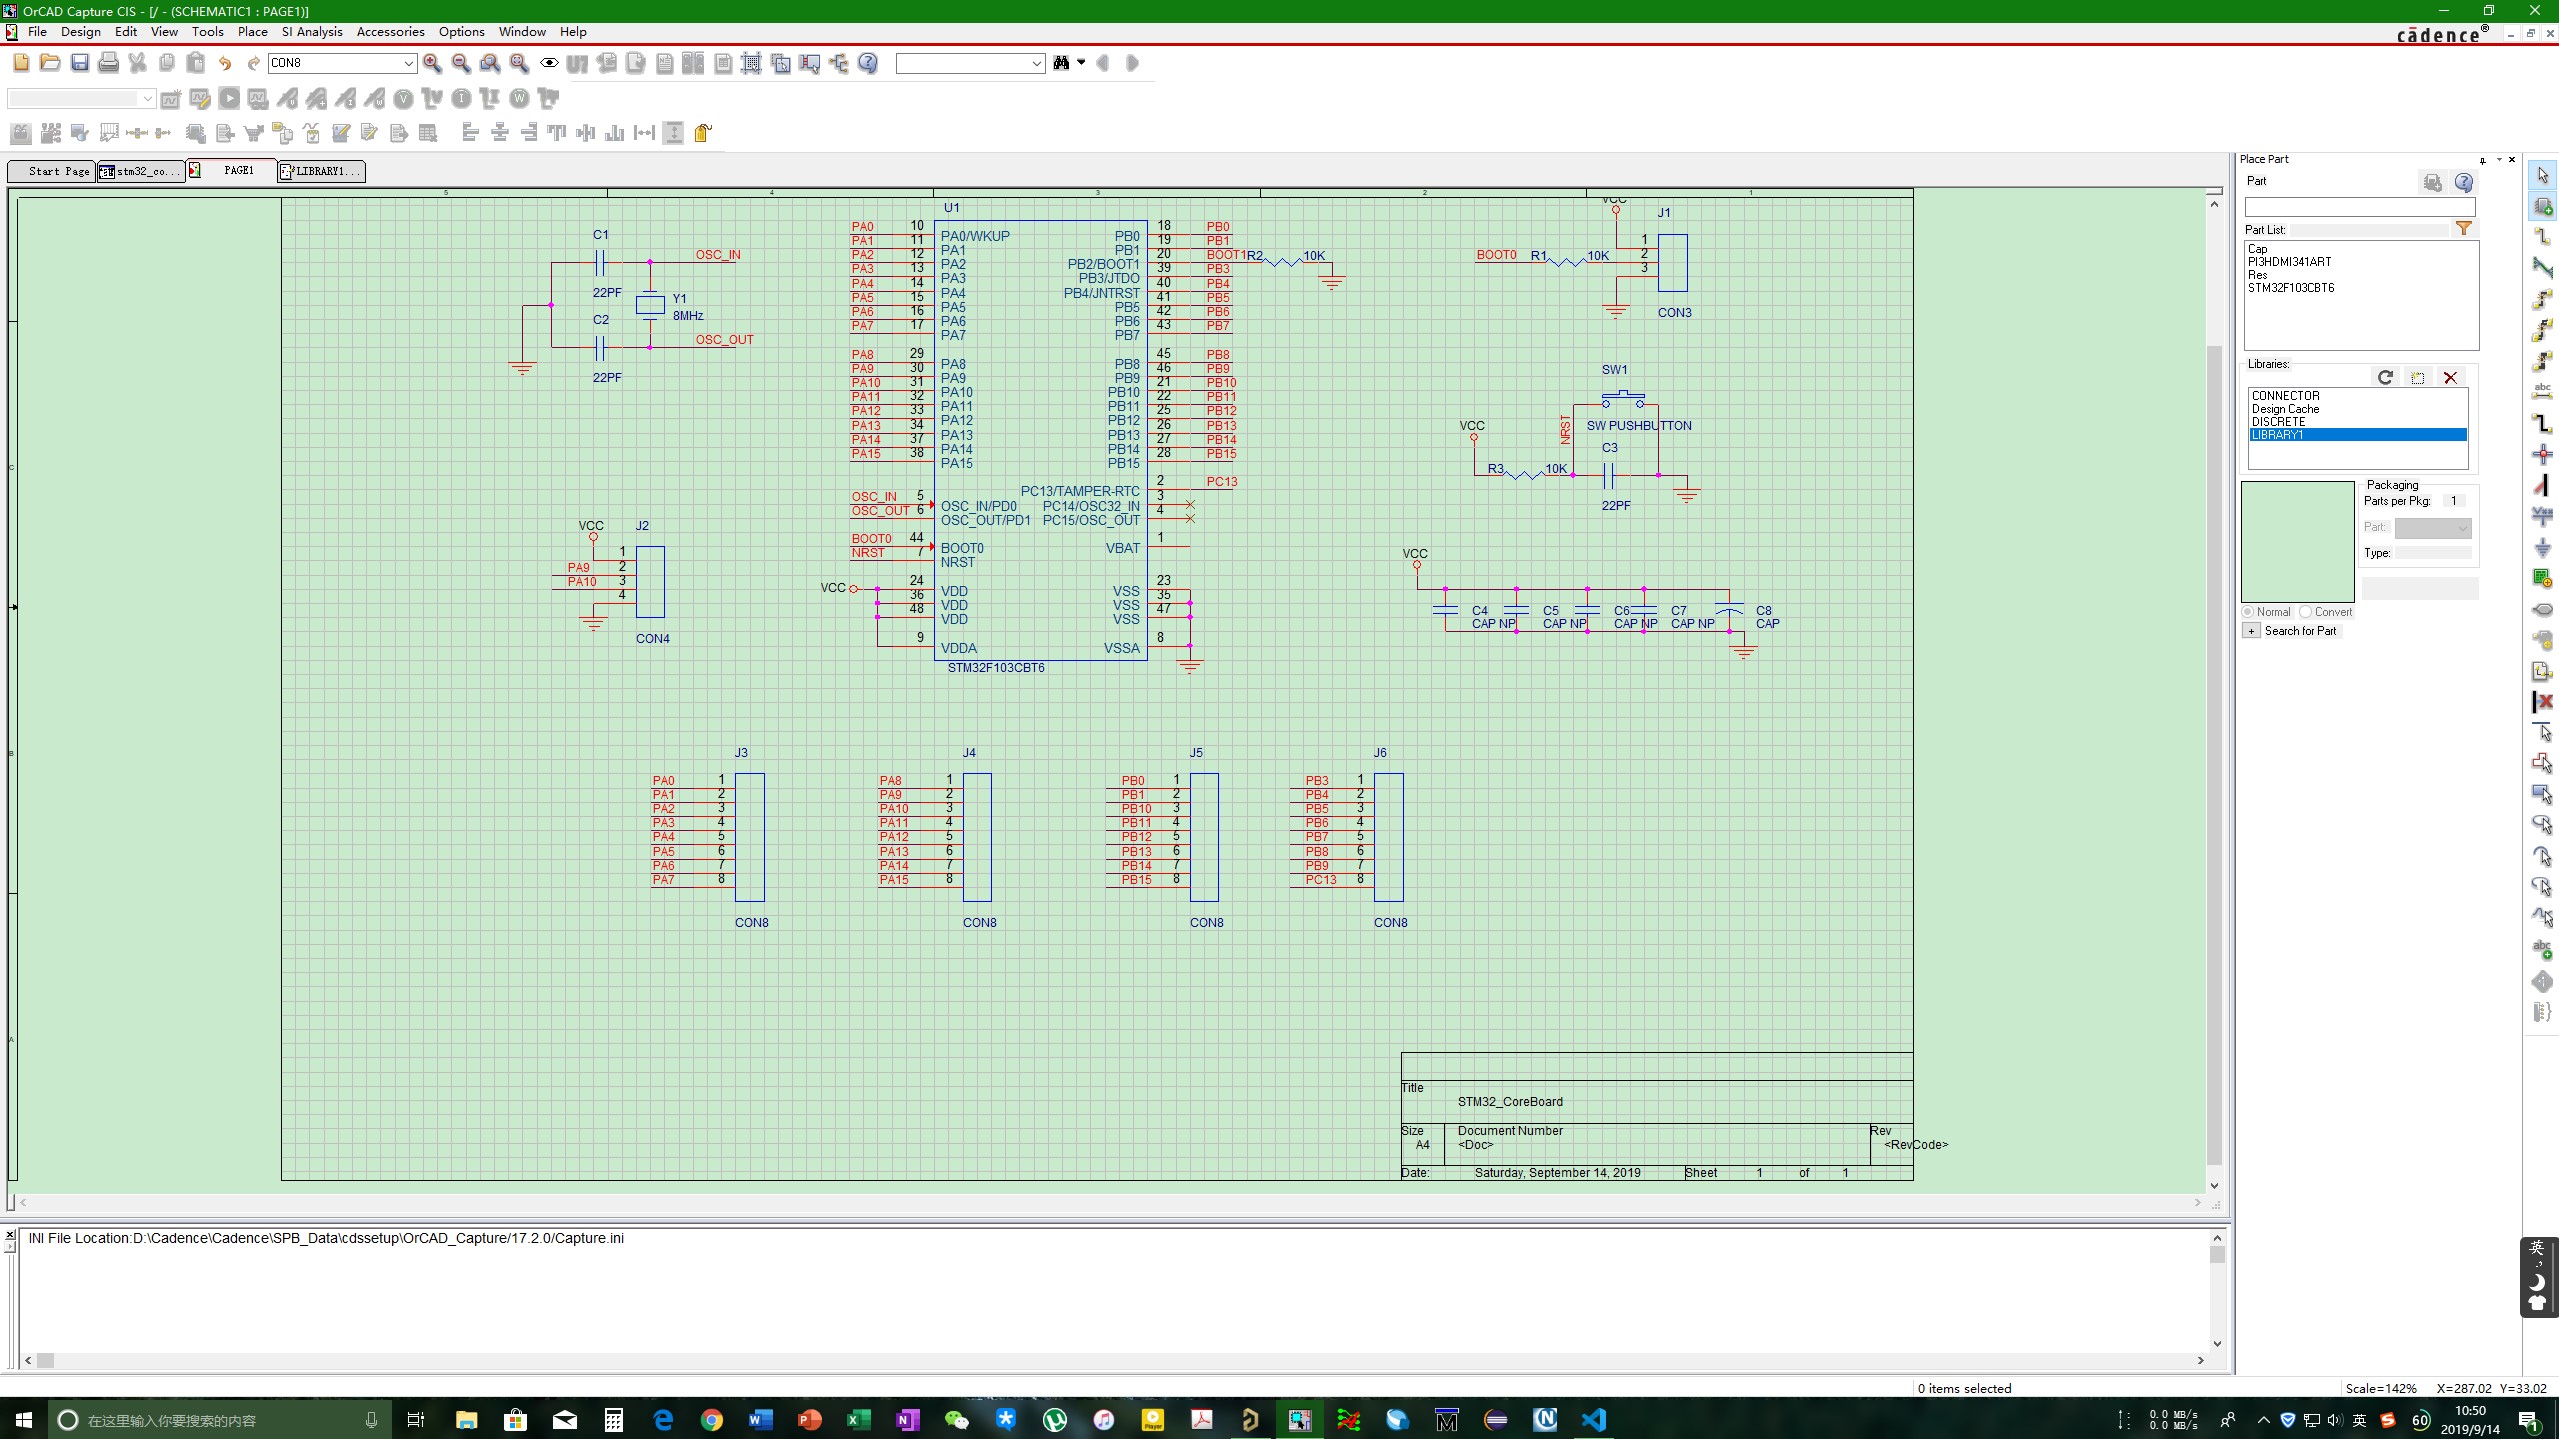Select STM32F103CBT6 in the Part List
The image size is (2559, 1439).
point(2291,288)
